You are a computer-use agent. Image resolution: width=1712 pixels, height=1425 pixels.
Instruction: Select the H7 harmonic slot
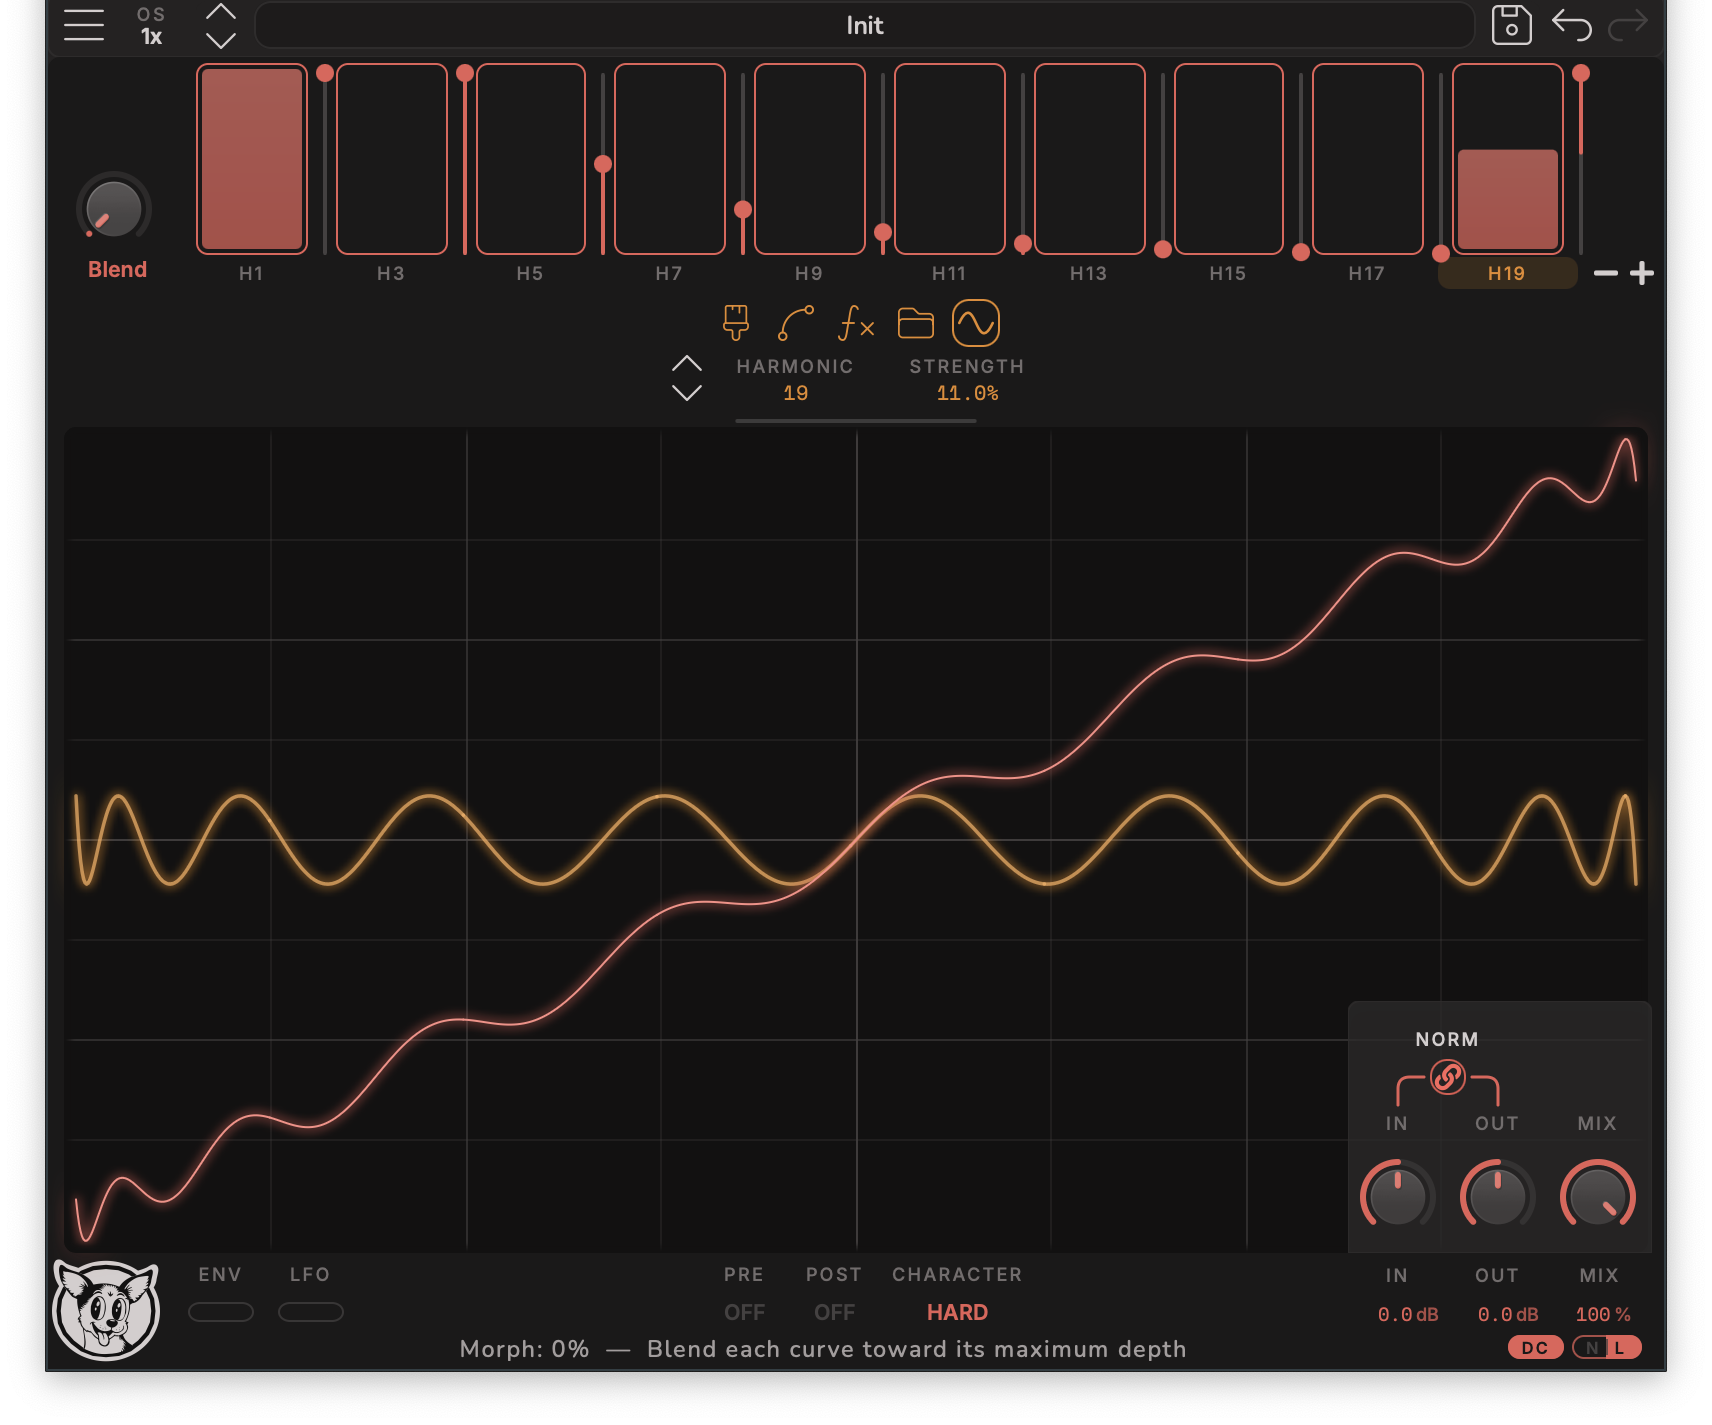tap(670, 159)
